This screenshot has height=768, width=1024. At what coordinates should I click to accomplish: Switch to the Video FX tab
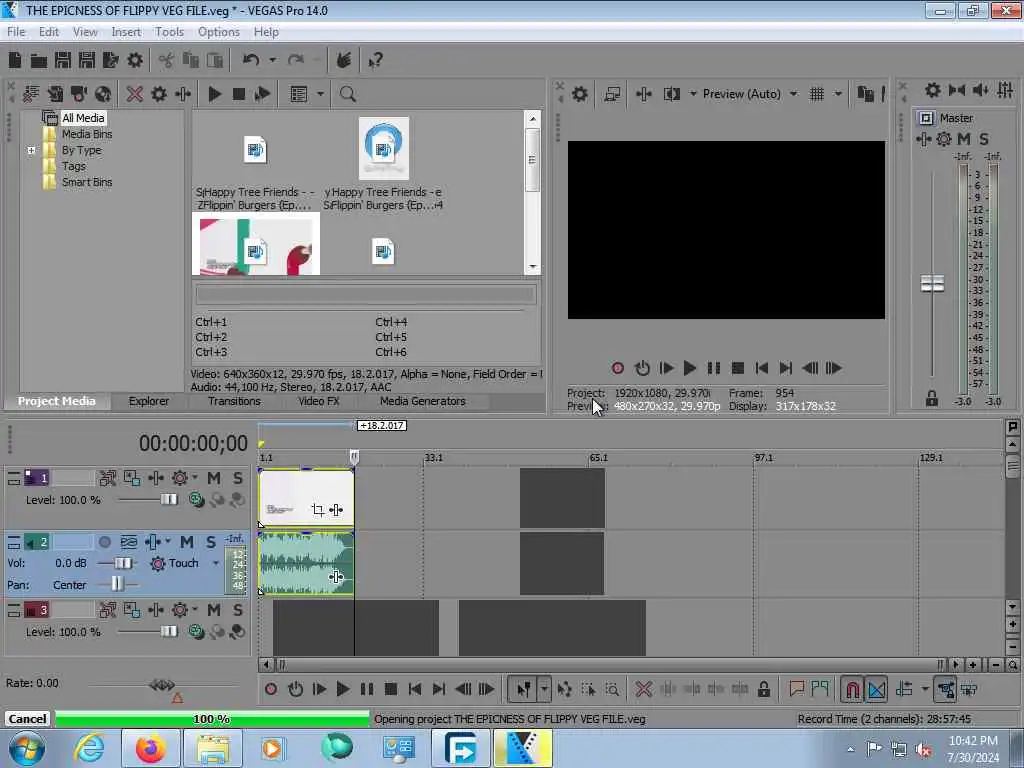[x=319, y=401]
